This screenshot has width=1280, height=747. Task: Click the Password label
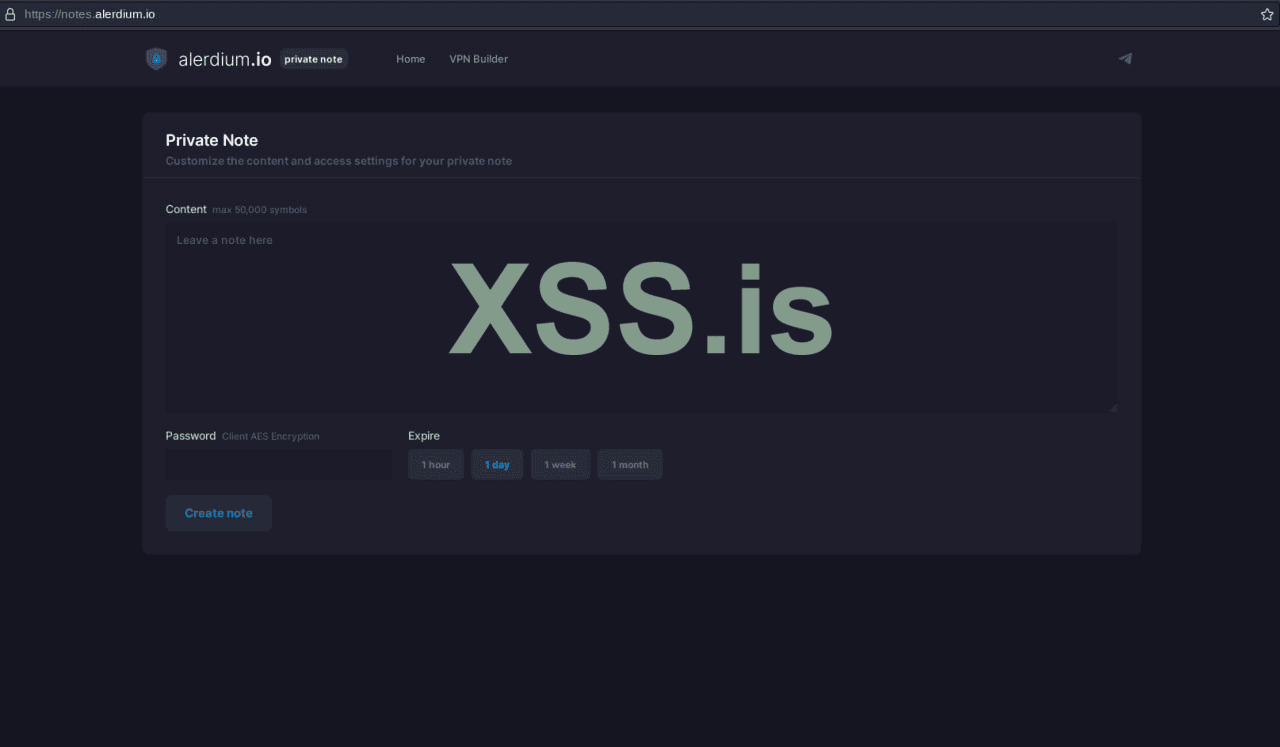point(191,436)
